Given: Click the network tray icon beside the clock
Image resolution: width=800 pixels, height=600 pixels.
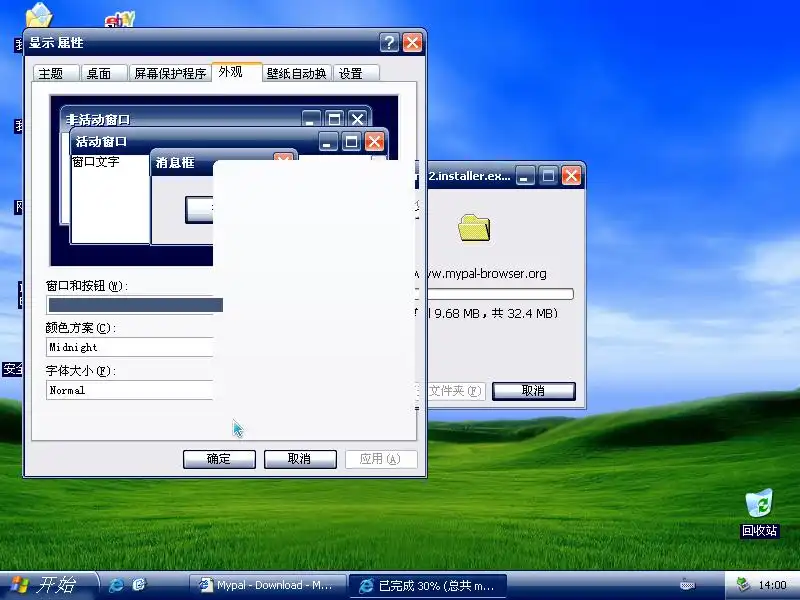Looking at the screenshot, I should click(x=743, y=585).
